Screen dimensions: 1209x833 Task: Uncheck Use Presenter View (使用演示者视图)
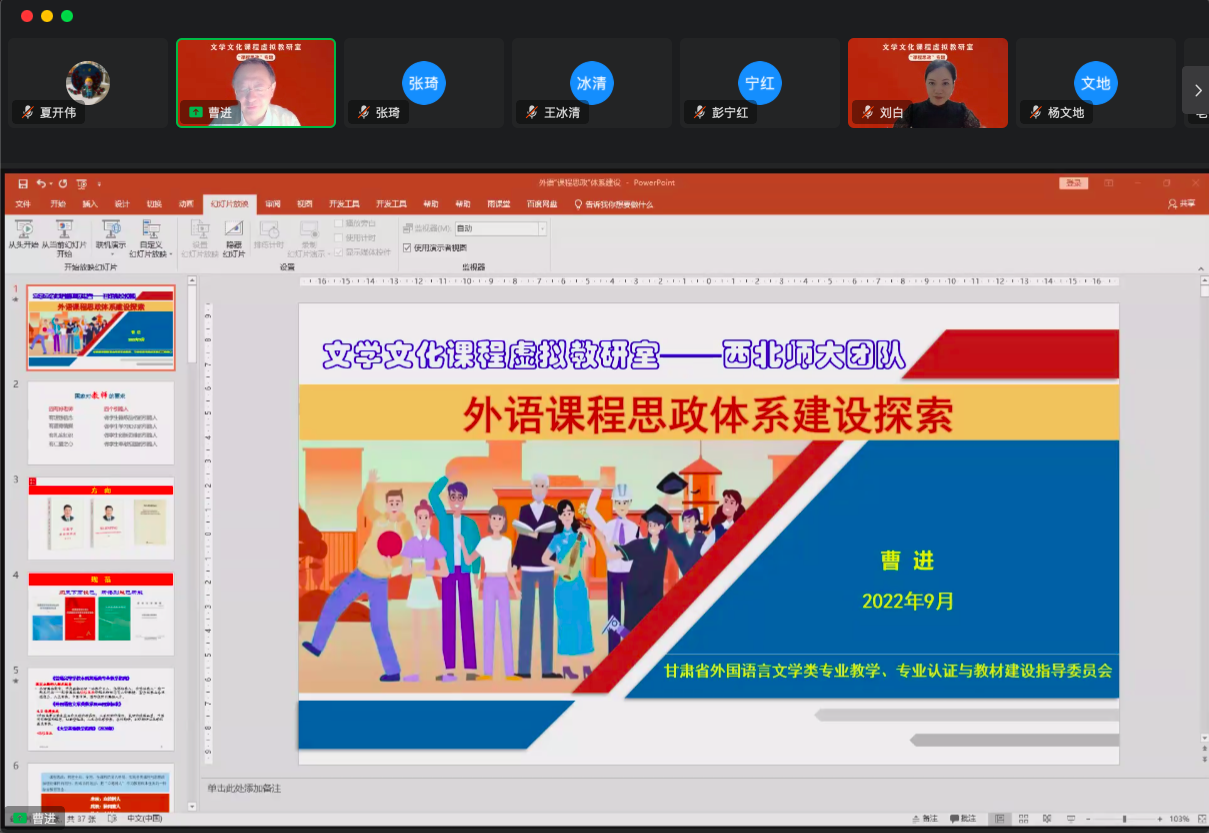(x=407, y=247)
